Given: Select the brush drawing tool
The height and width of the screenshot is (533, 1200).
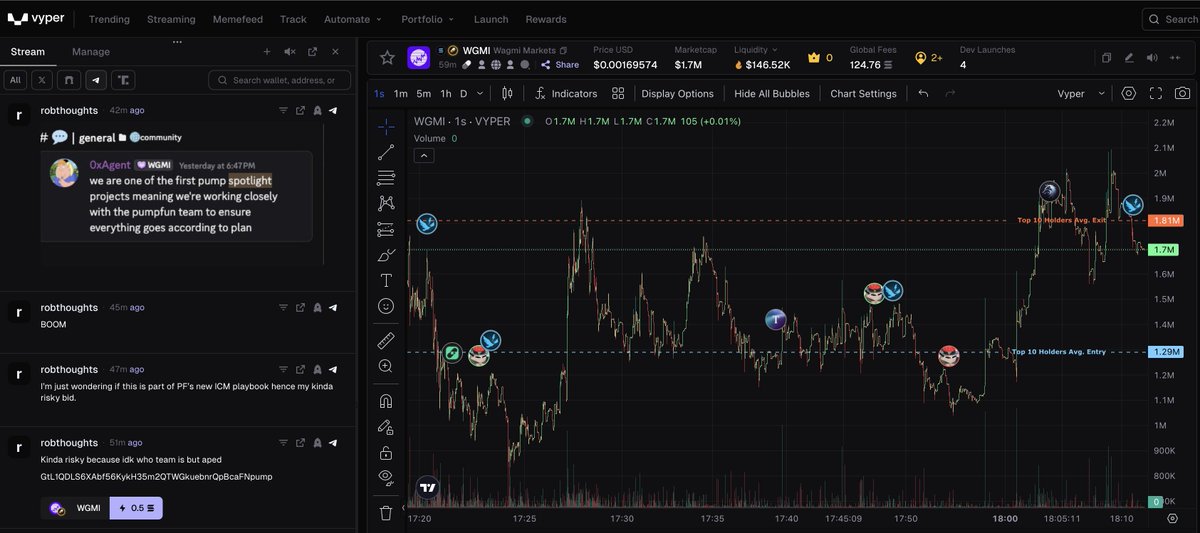Looking at the screenshot, I should tap(386, 254).
